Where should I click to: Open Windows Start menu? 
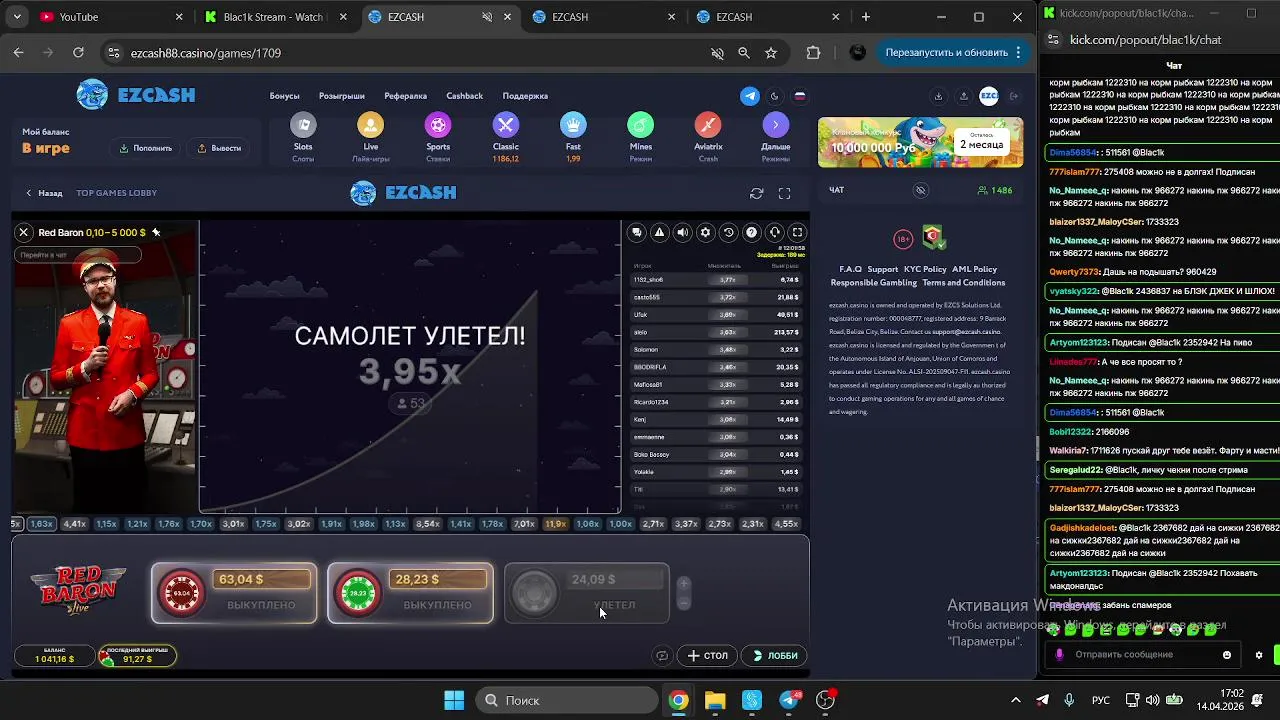pyautogui.click(x=454, y=700)
